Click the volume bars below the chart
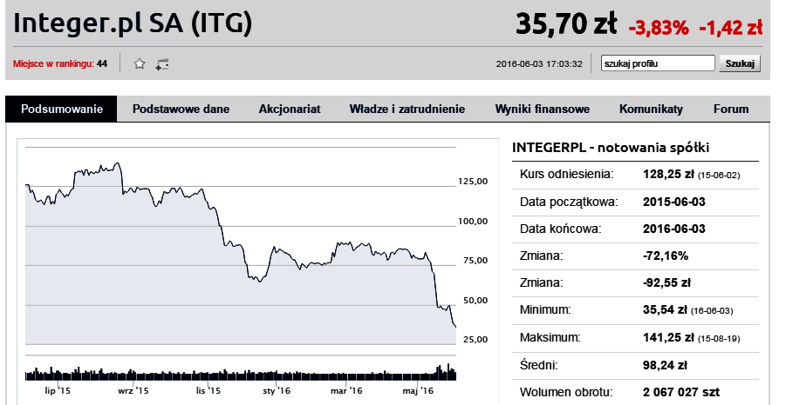The height and width of the screenshot is (405, 786). point(241,372)
